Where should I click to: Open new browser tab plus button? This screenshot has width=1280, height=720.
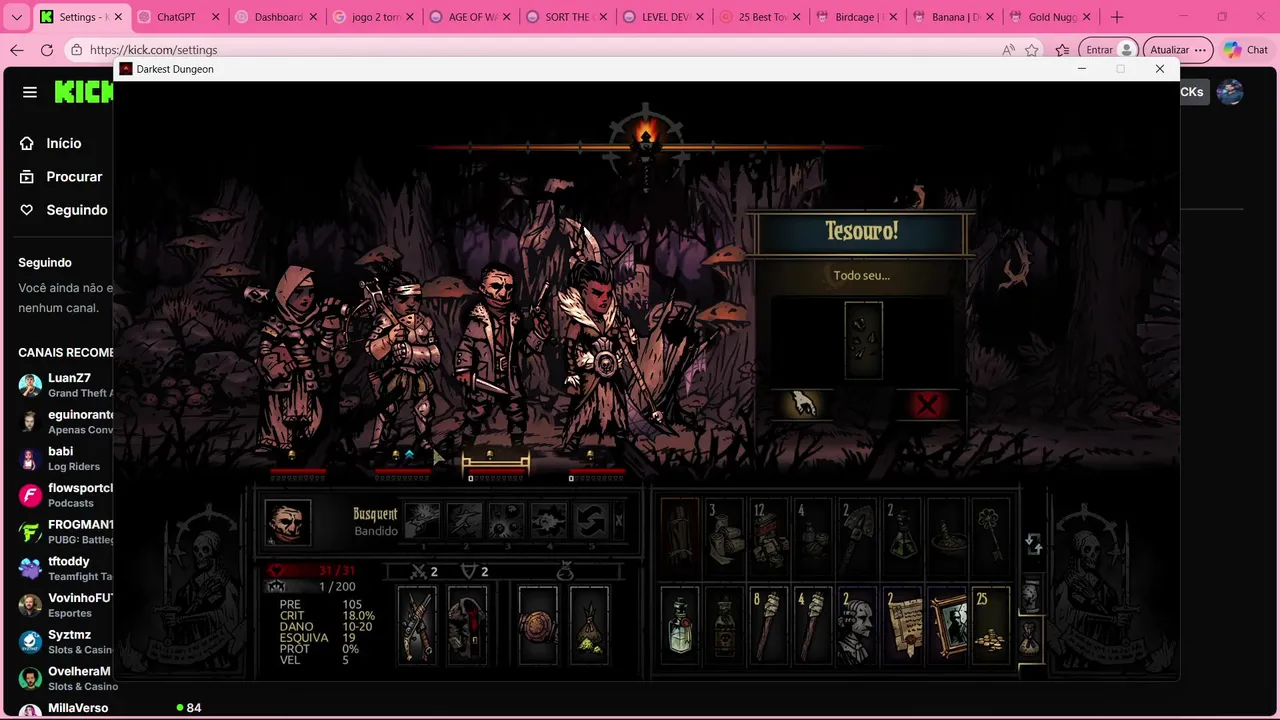(1117, 17)
